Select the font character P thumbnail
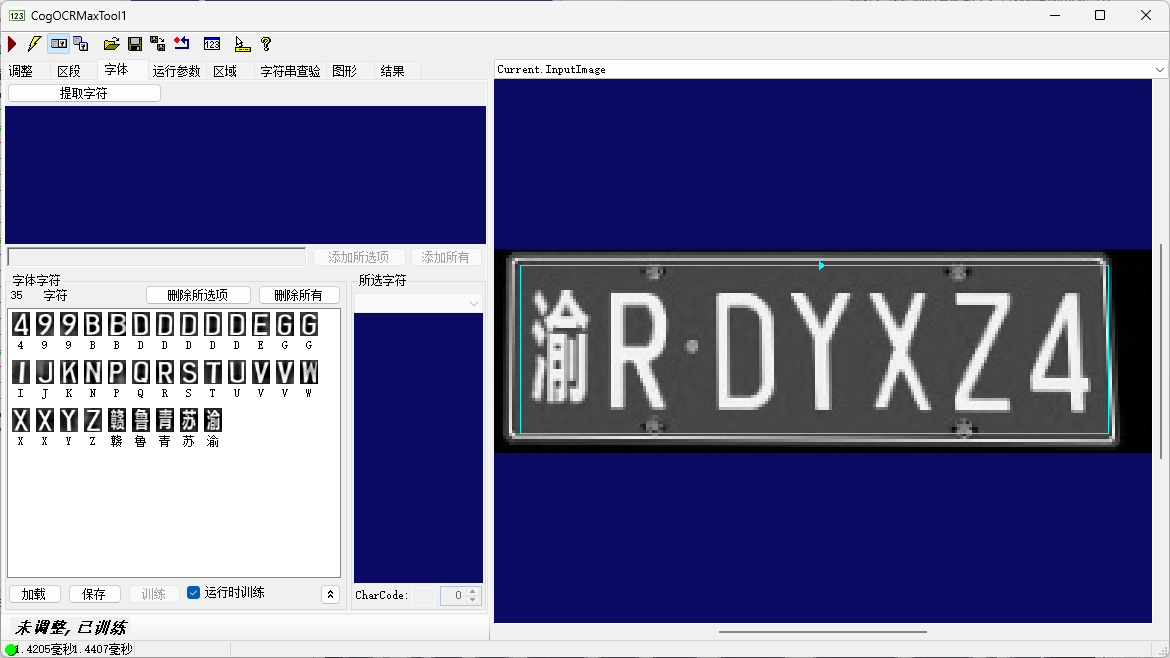 [x=116, y=372]
